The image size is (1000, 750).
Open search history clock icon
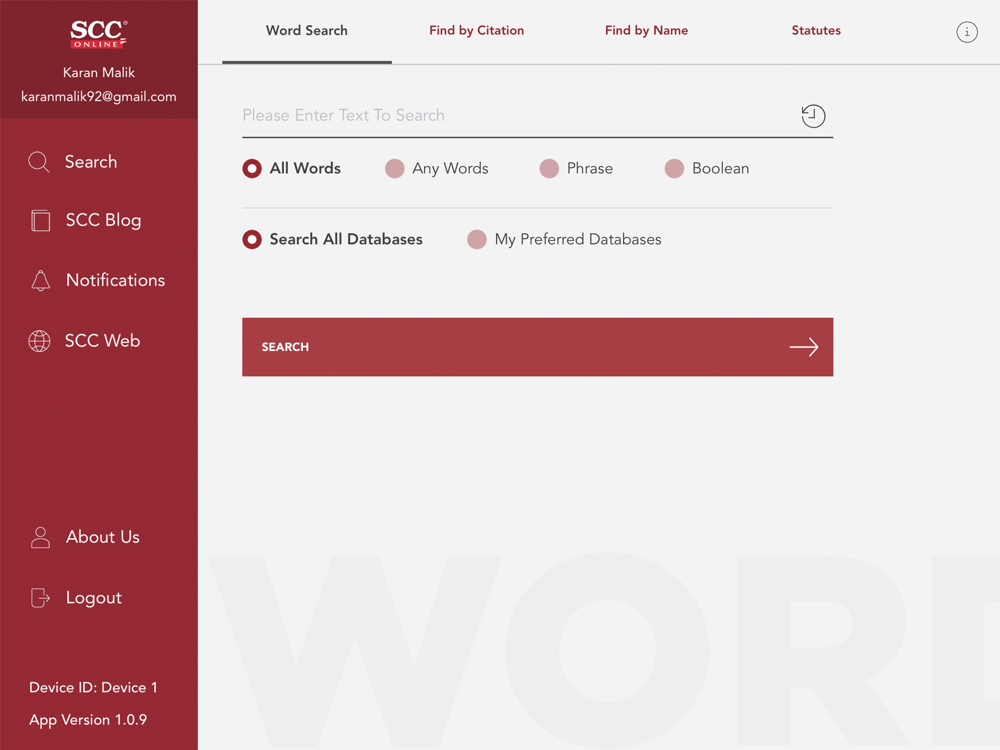pos(813,116)
